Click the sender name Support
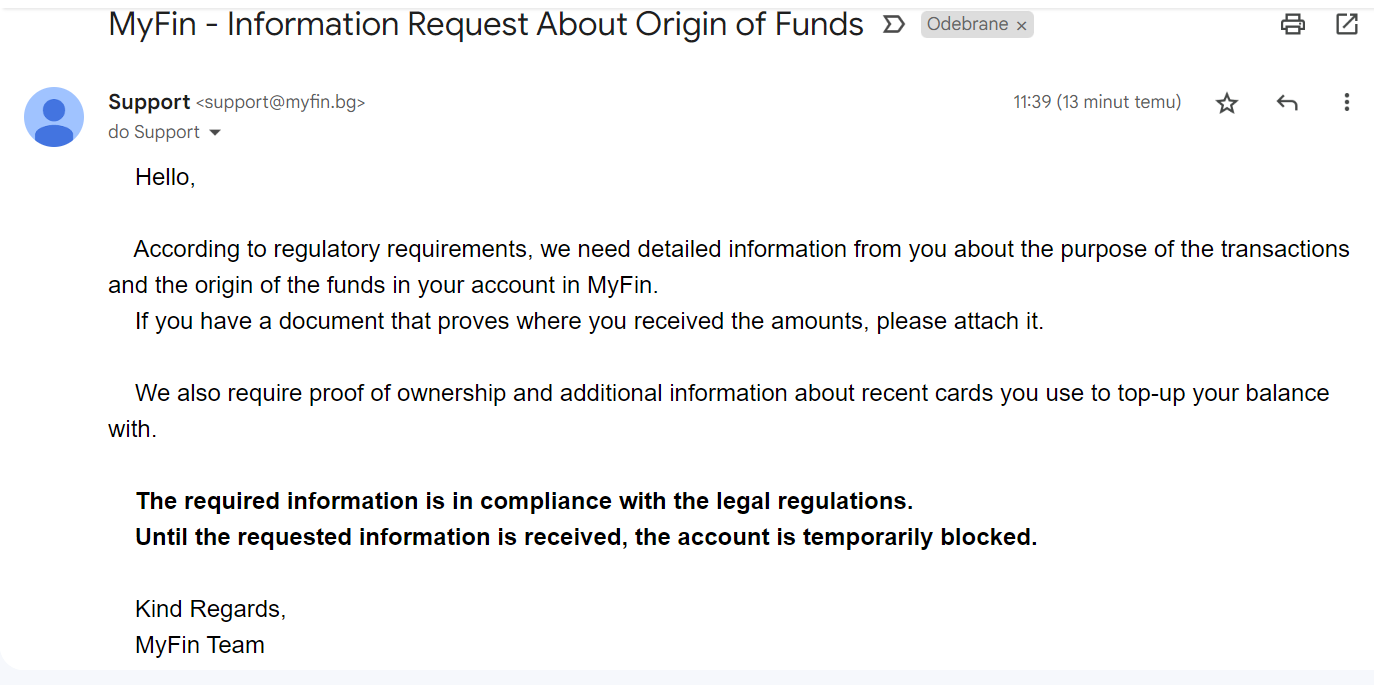The height and width of the screenshot is (685, 1374). [x=149, y=102]
